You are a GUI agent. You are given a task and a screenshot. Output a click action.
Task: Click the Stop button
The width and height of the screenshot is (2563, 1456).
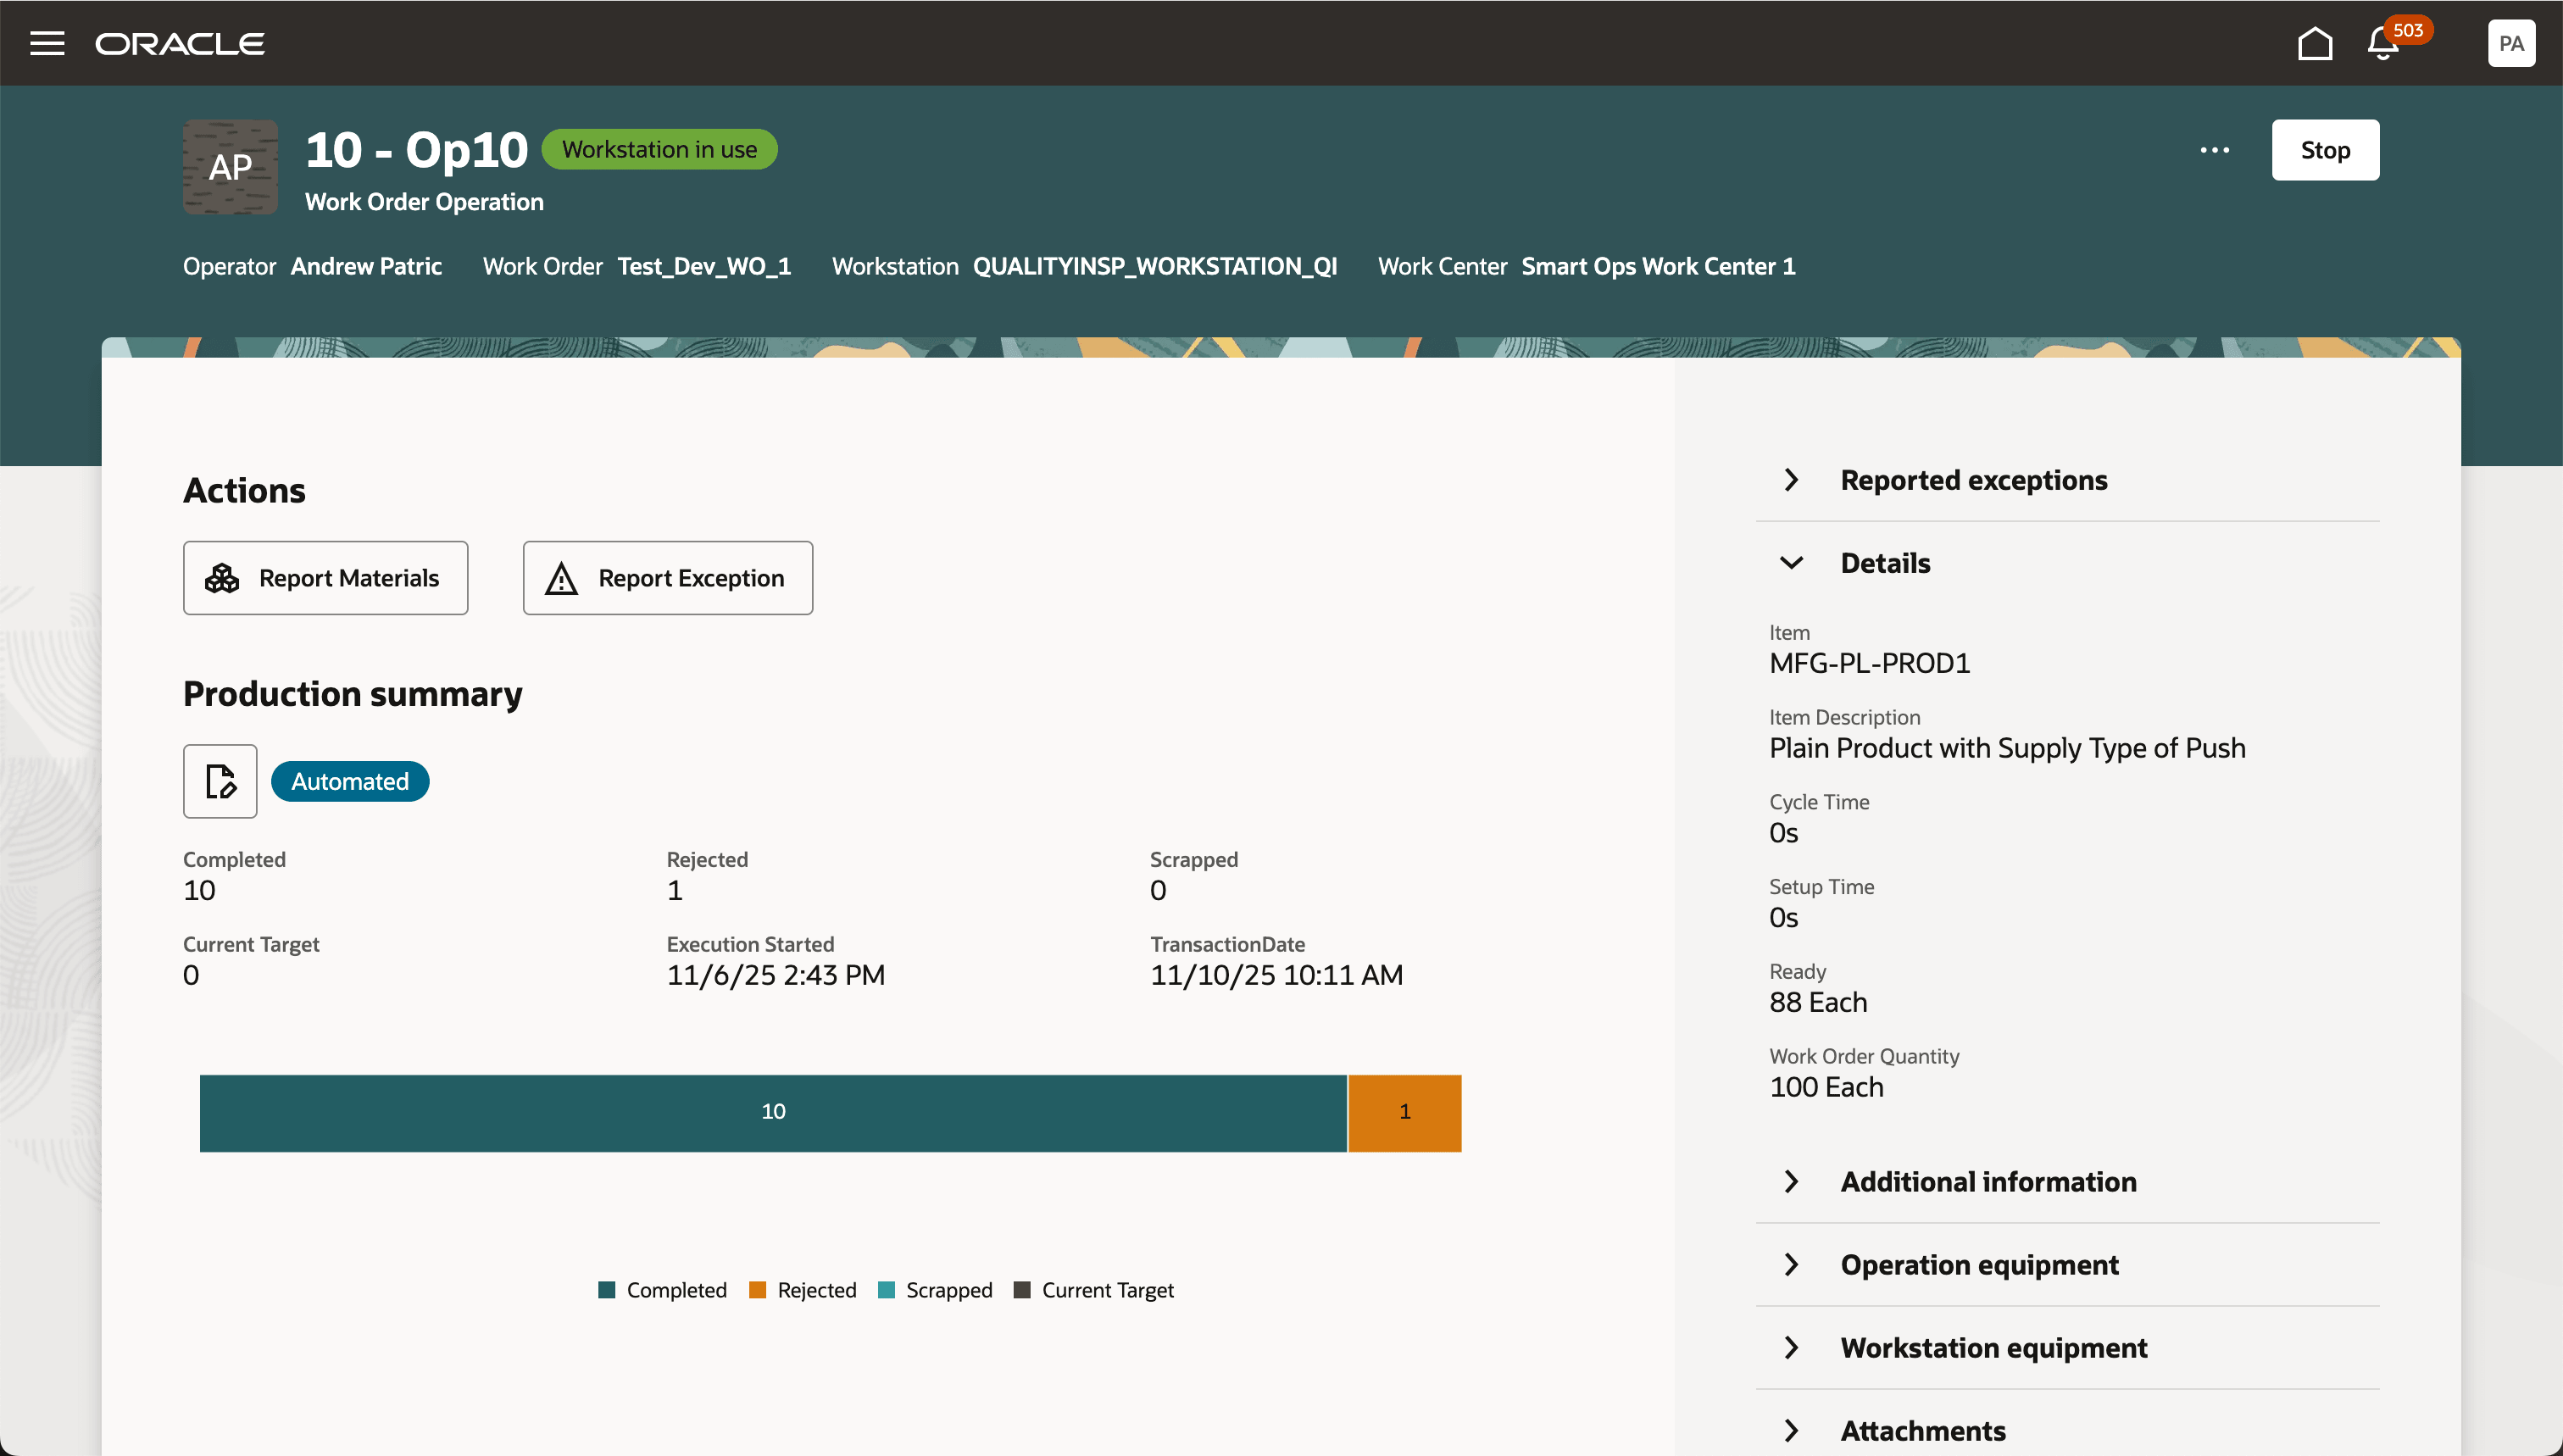(x=2324, y=150)
